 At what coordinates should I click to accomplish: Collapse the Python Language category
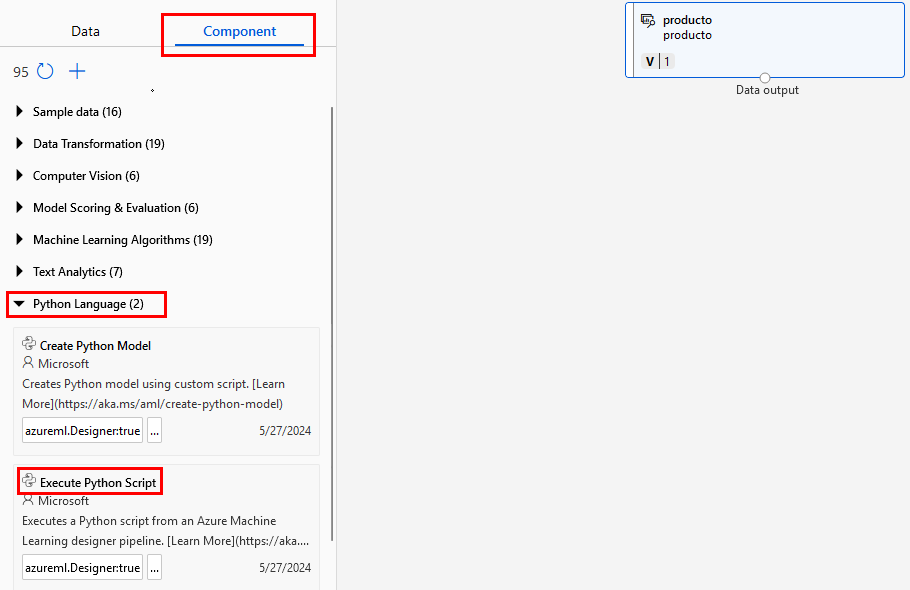point(19,304)
